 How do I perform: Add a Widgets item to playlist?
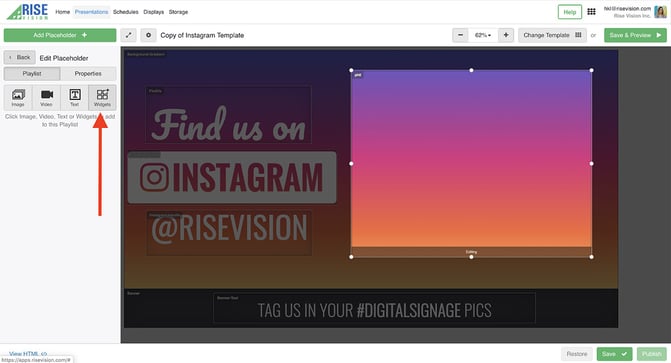click(102, 98)
